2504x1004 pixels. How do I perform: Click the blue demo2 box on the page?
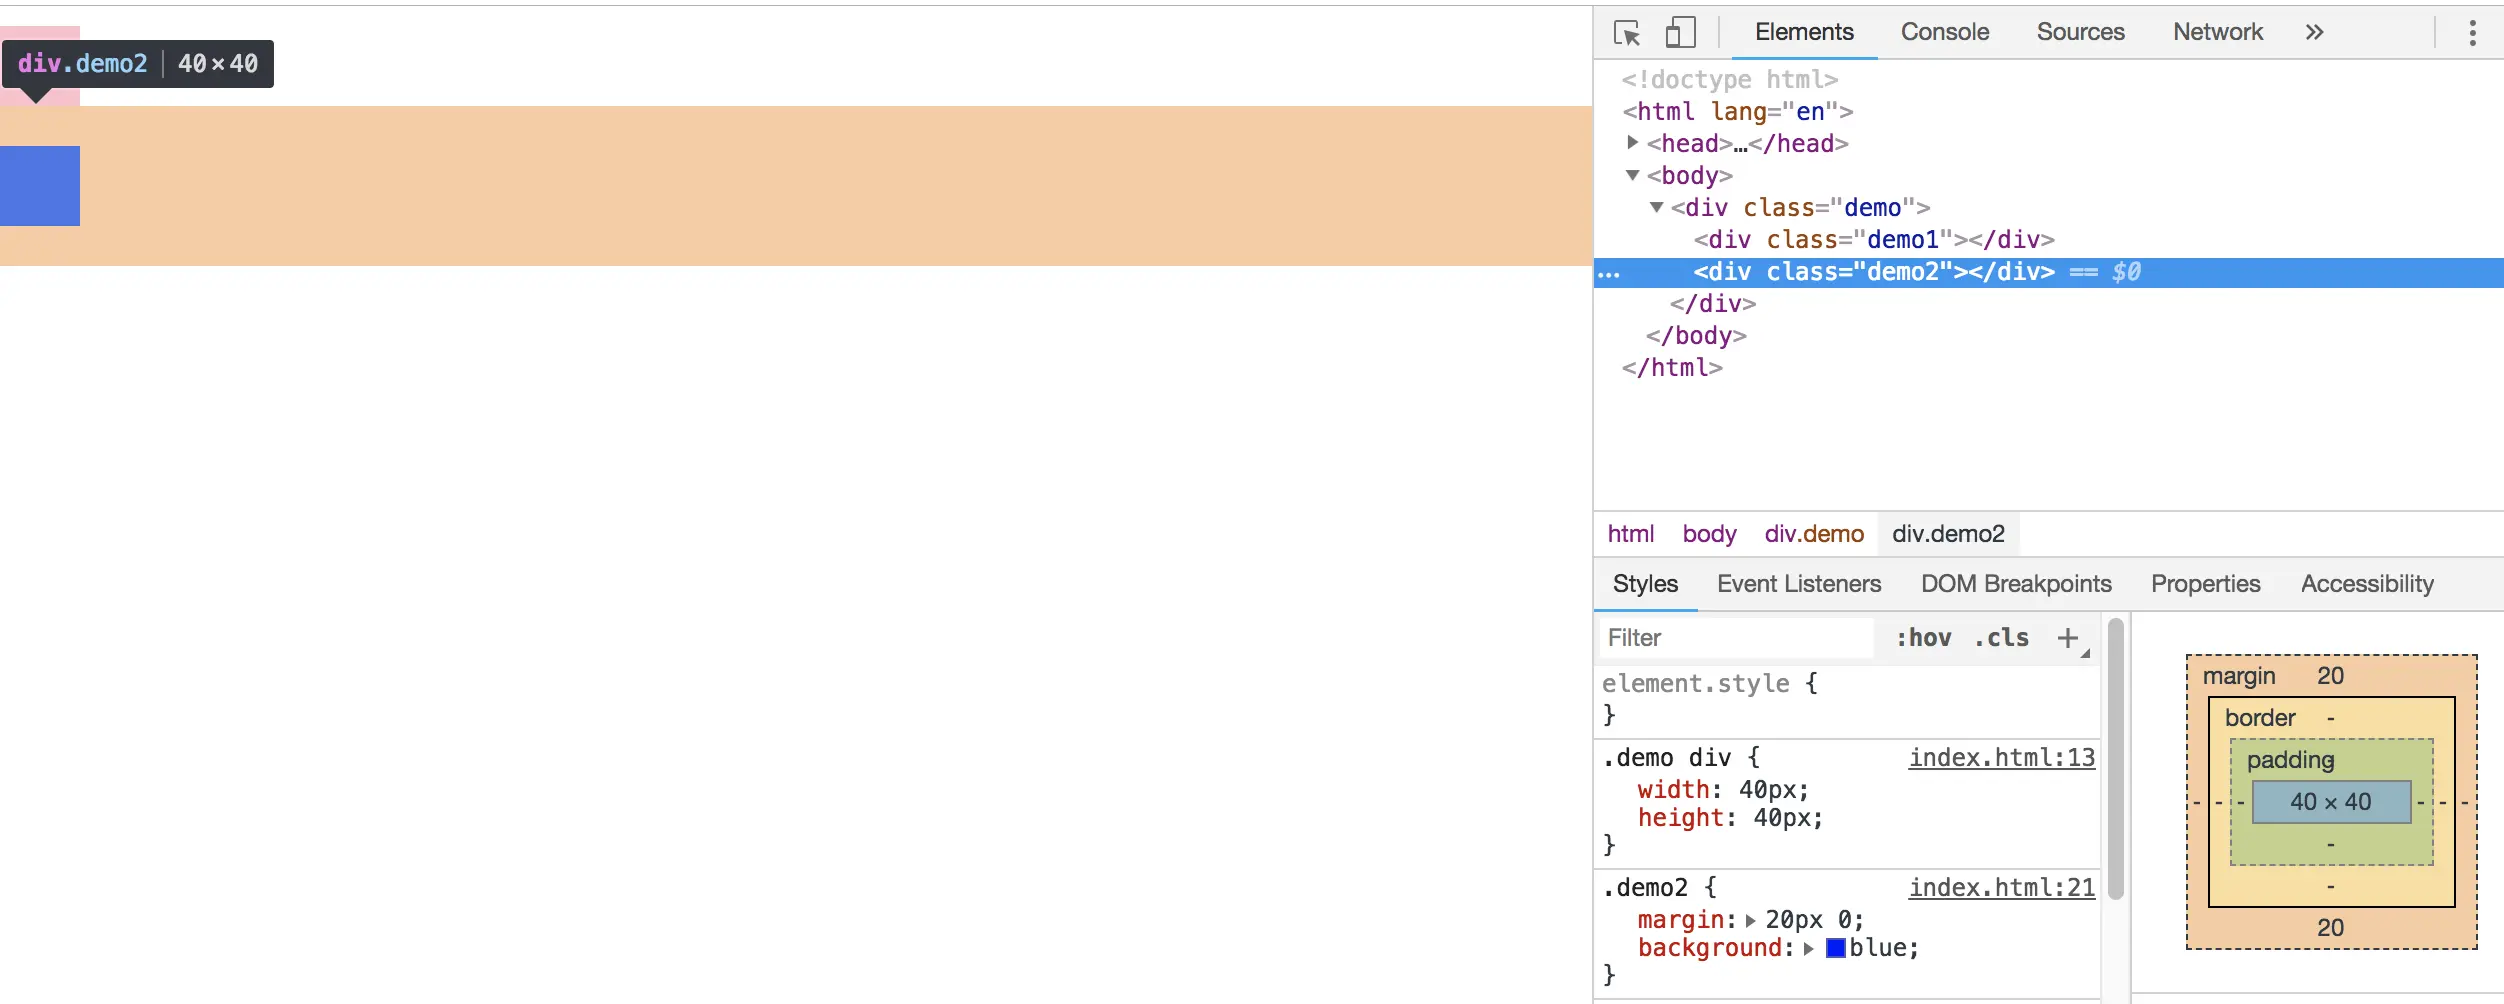[40, 186]
